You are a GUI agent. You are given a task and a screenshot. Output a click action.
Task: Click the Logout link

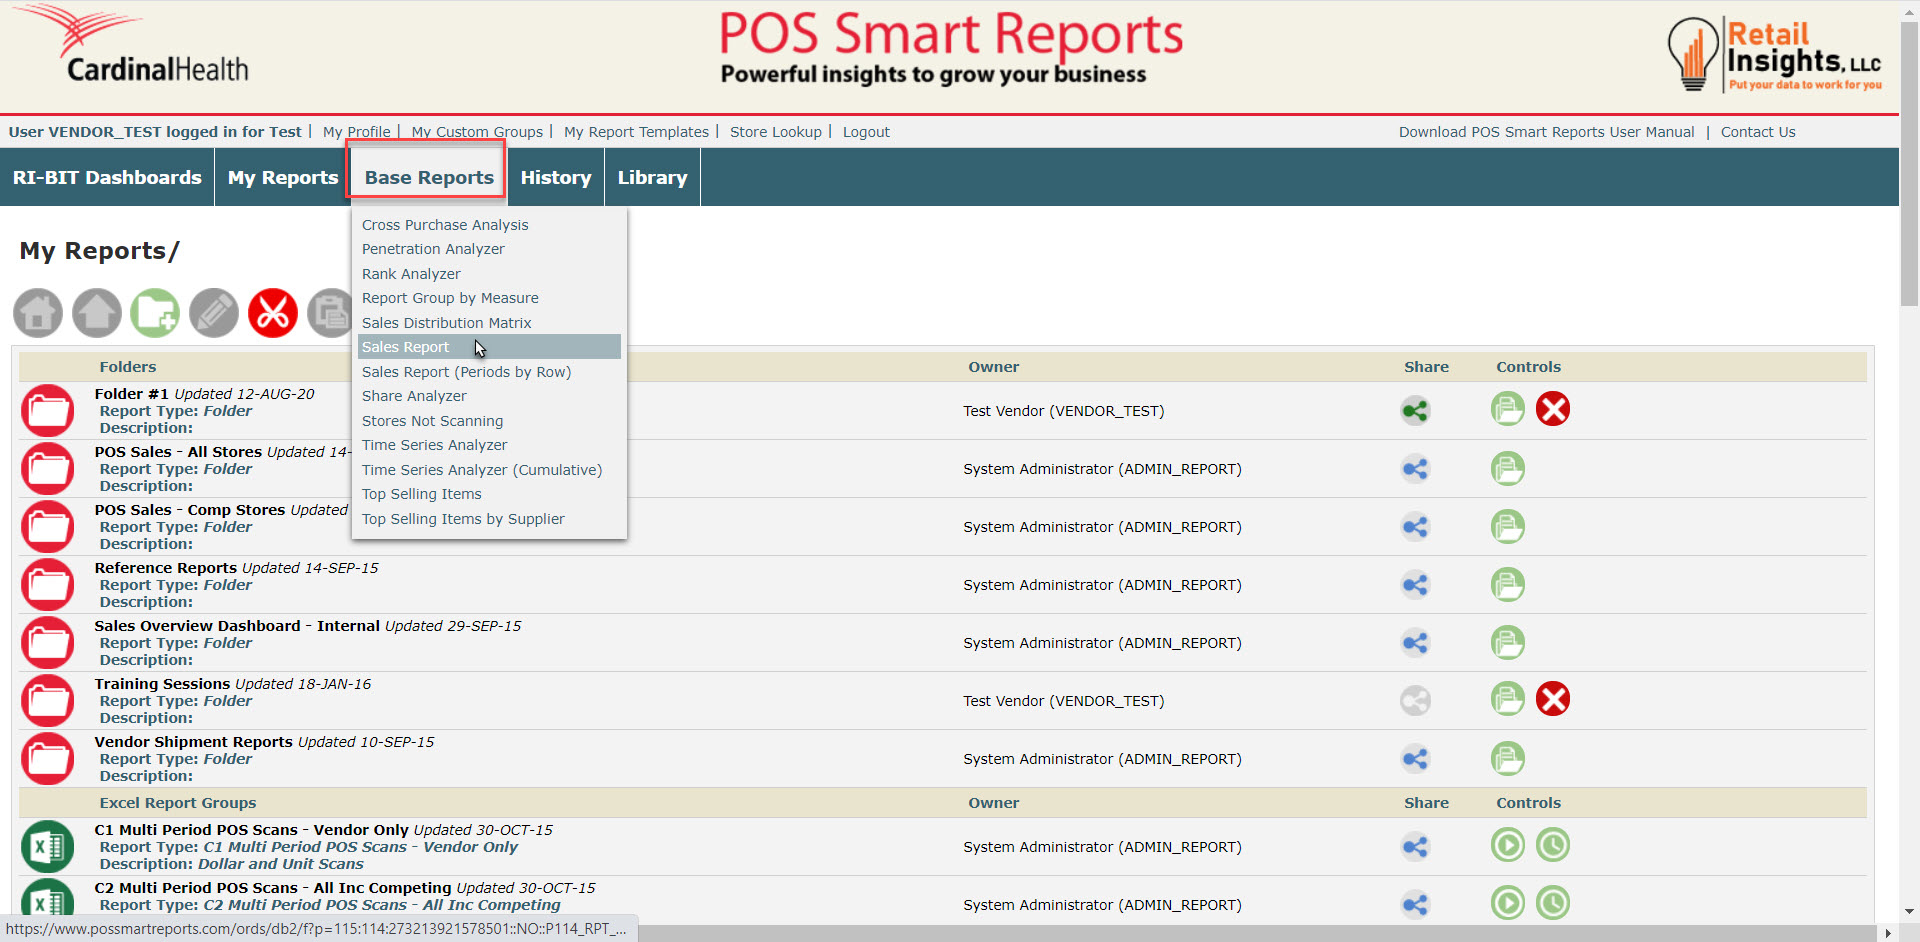[866, 132]
